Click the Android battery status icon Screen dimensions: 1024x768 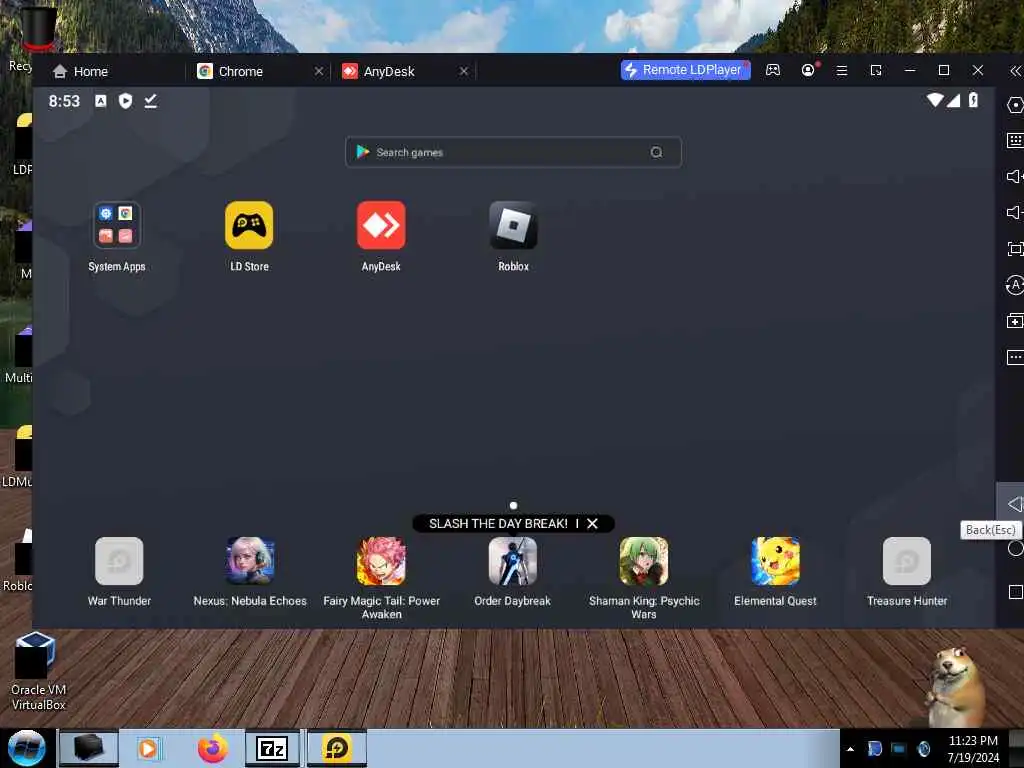click(x=973, y=100)
